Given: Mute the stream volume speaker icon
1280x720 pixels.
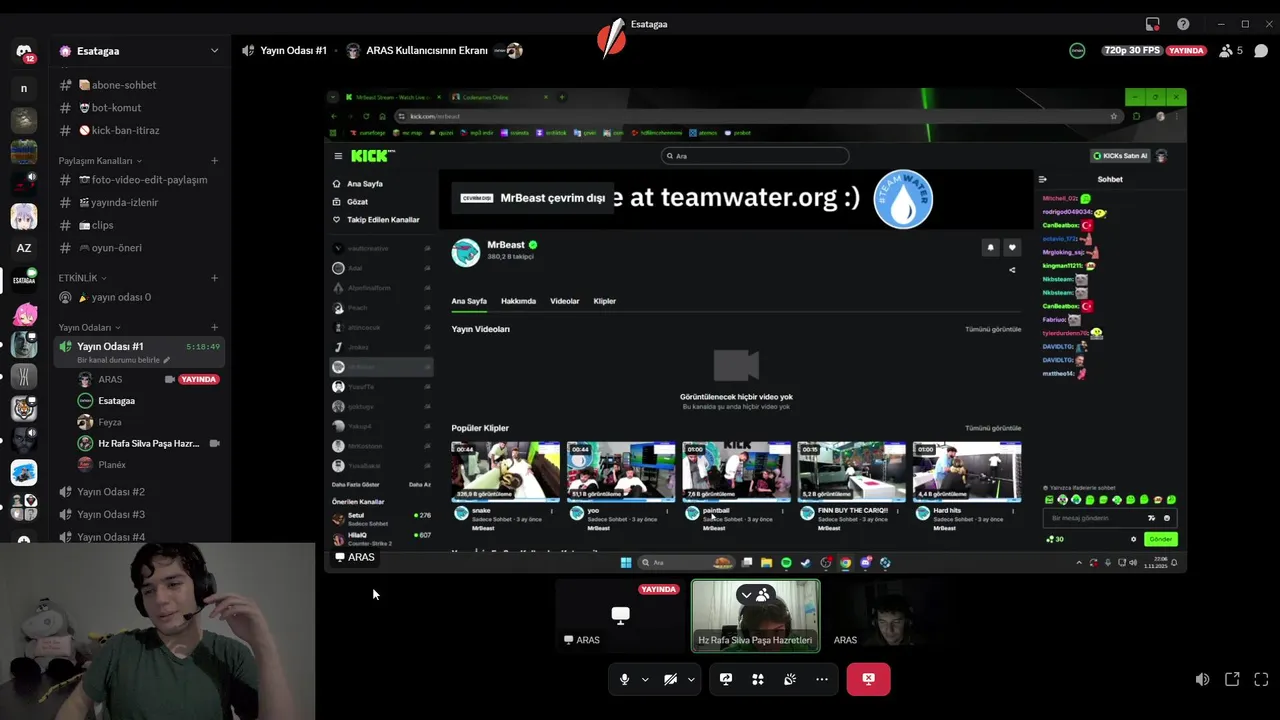Looking at the screenshot, I should point(1202,679).
